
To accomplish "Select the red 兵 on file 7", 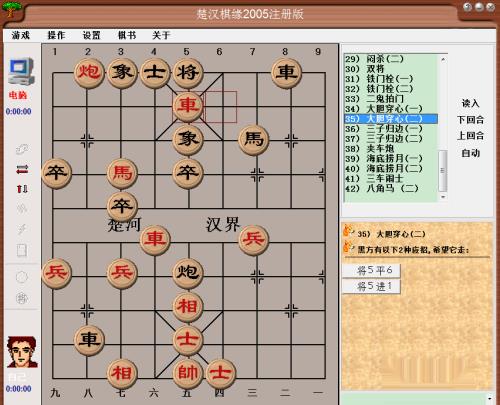I will (x=254, y=240).
